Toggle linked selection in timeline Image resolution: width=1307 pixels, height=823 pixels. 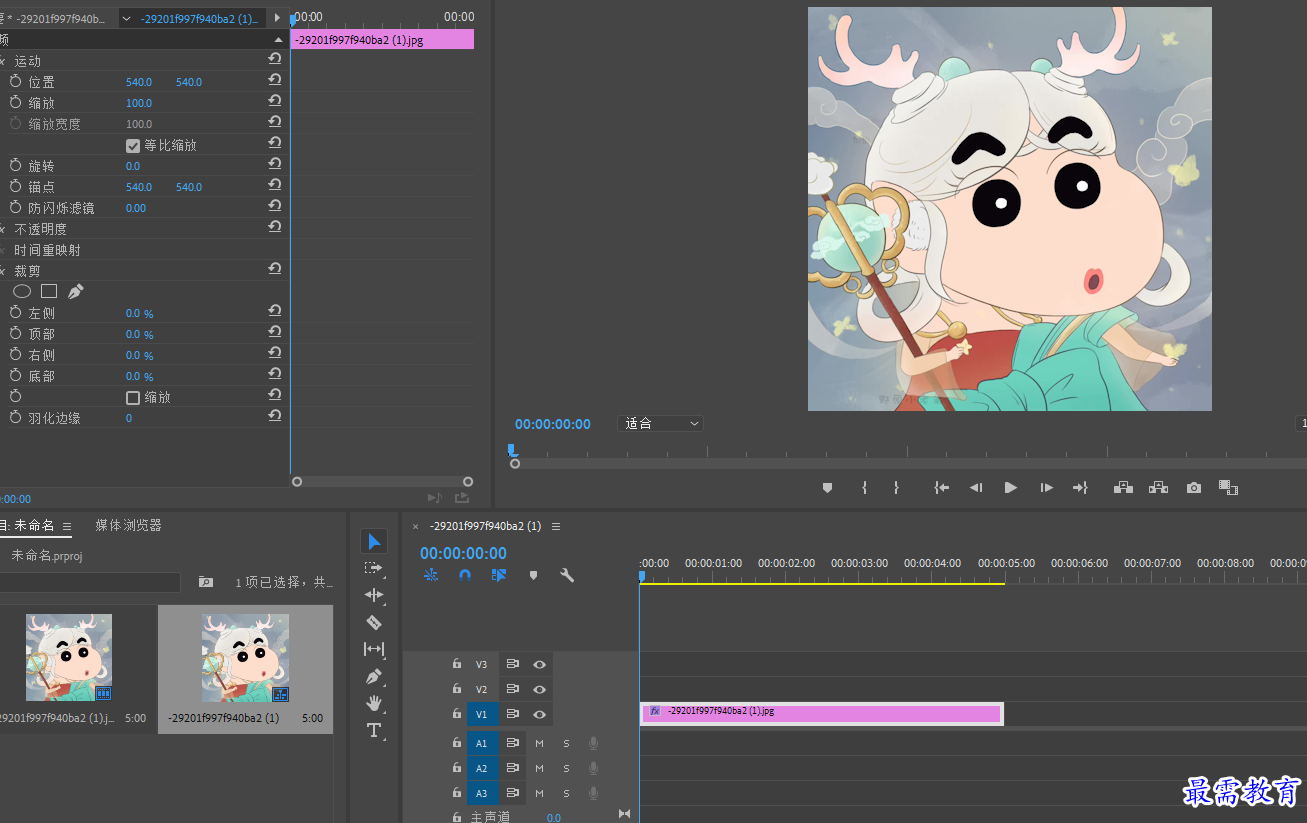coord(499,575)
